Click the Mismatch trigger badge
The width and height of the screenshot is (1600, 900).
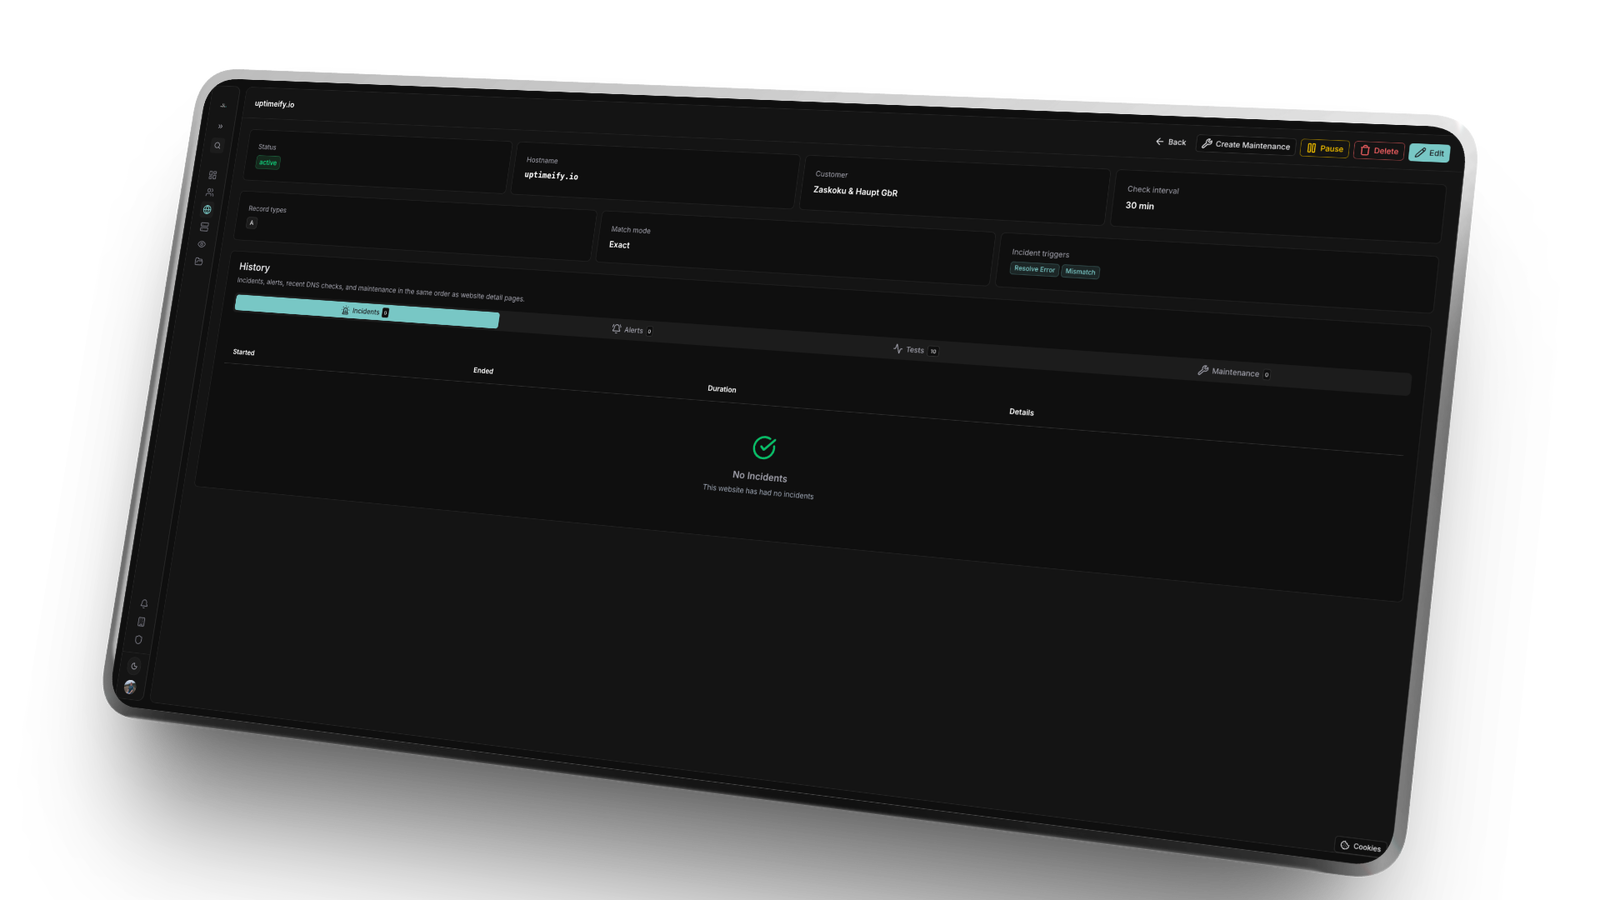(1080, 271)
